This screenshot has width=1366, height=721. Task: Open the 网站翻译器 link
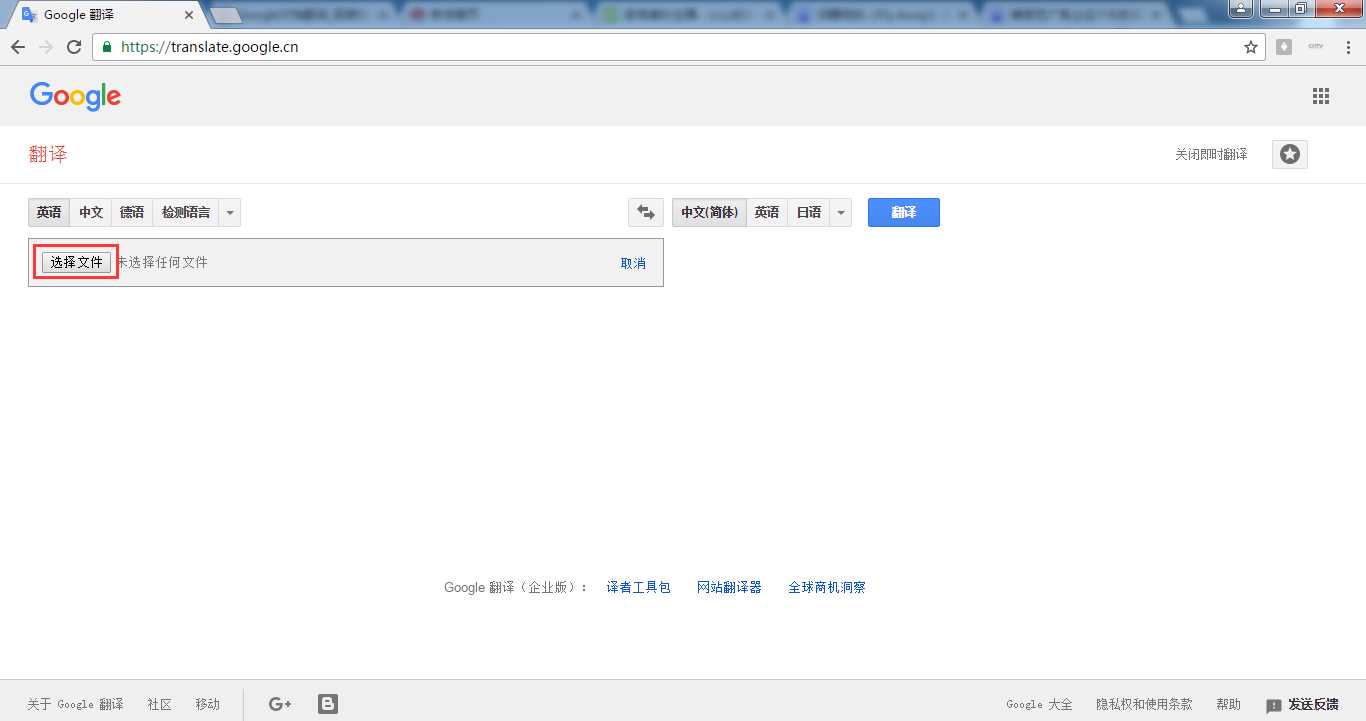pyautogui.click(x=729, y=587)
